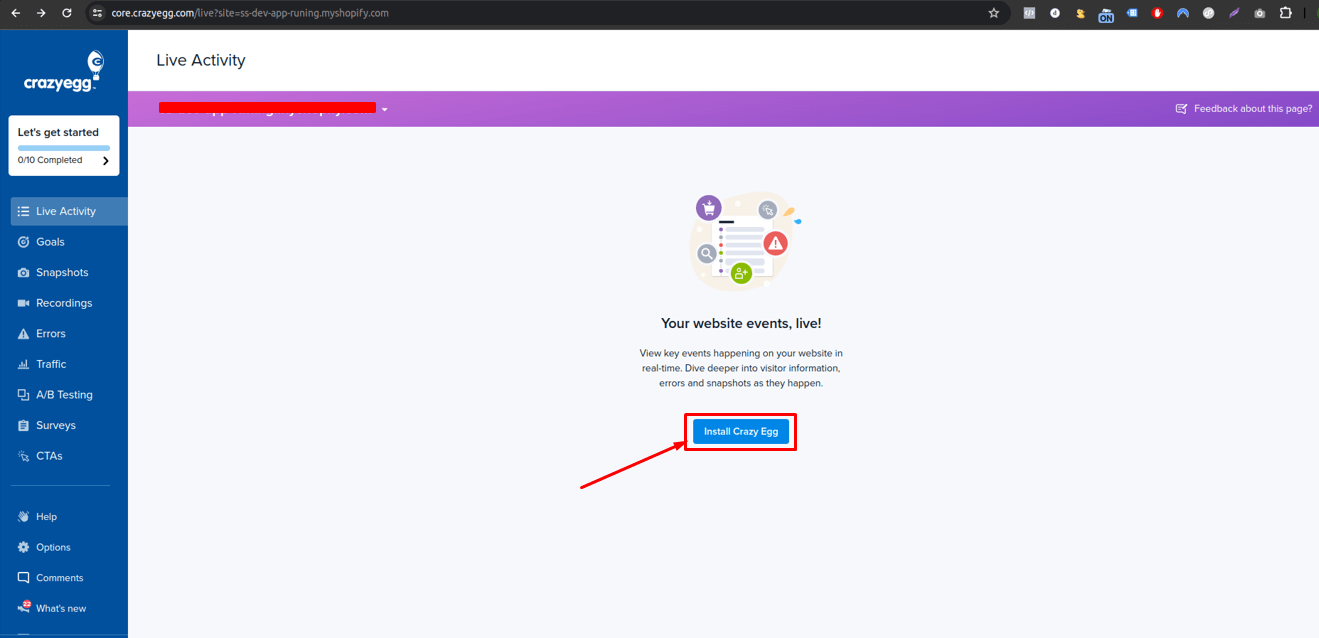Image resolution: width=1319 pixels, height=638 pixels.
Task: Open the CTAs cursor icon
Action: tap(24, 456)
